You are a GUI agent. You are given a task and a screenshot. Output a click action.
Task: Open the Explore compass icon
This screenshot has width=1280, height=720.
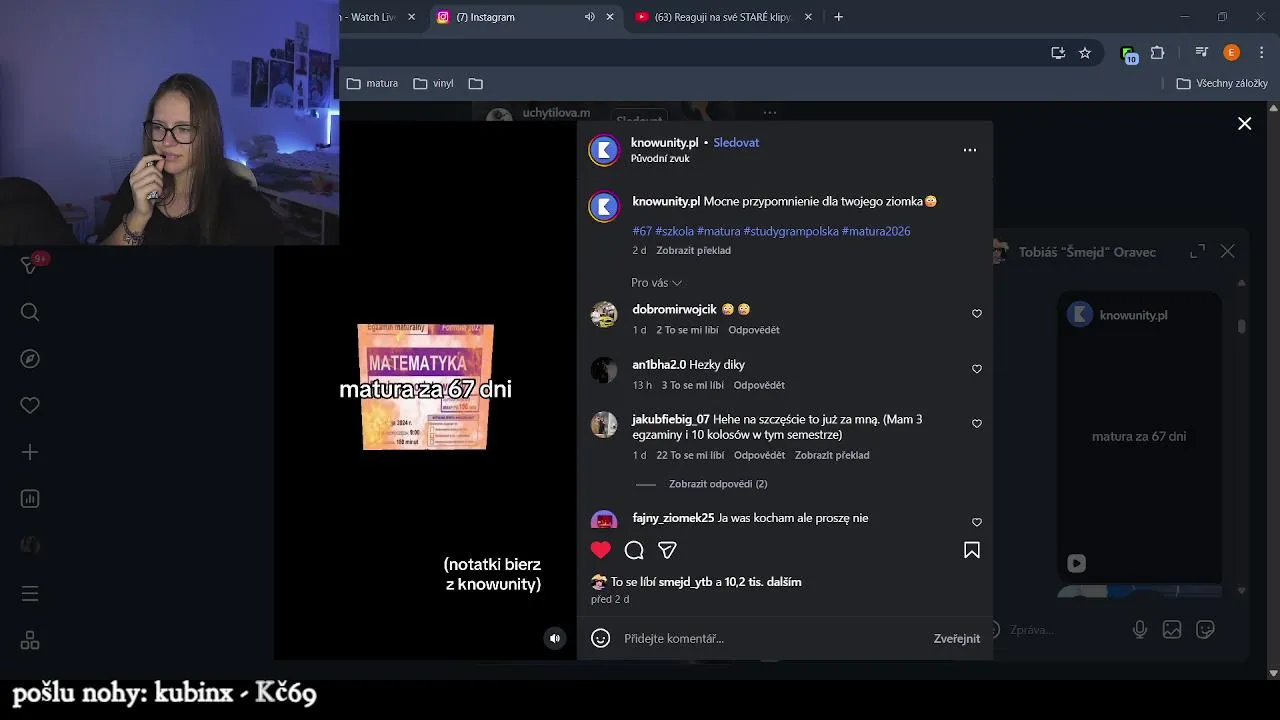[30, 359]
